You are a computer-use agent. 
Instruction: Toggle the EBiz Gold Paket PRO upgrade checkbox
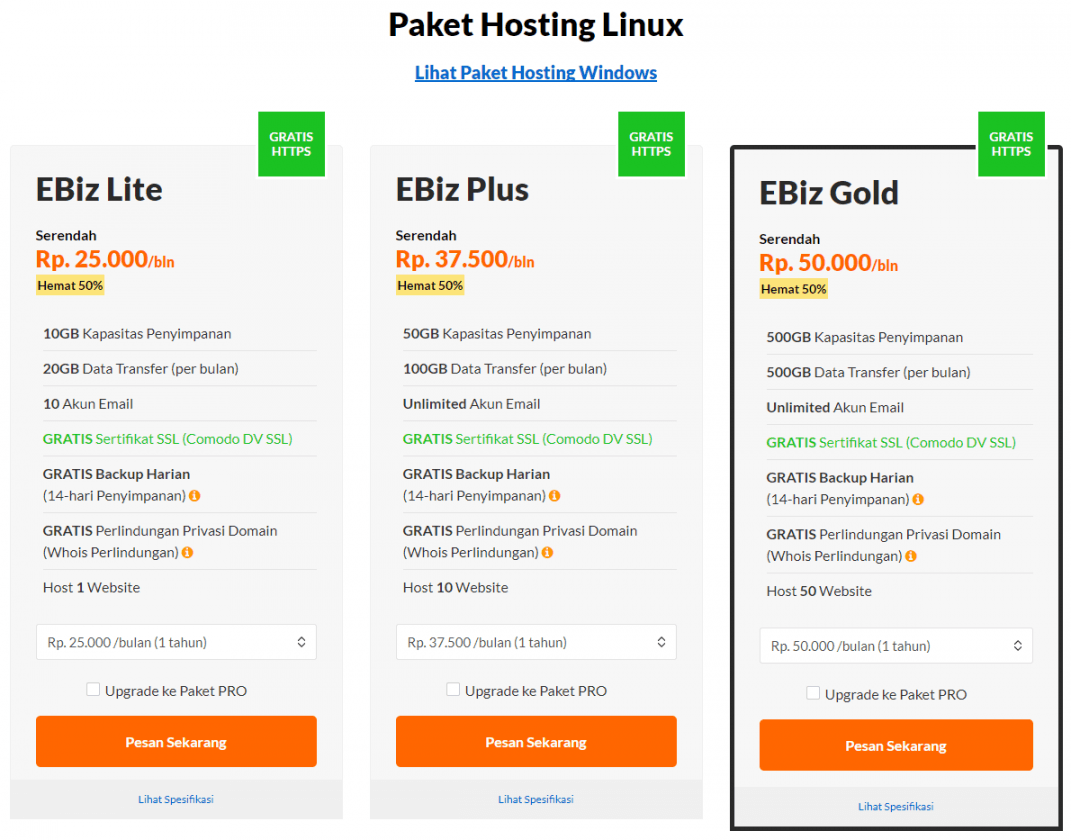813,693
